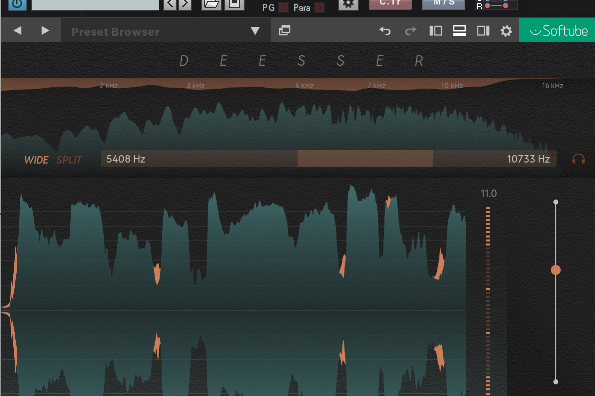
Task: Select WIDE de-esser mode
Action: pos(36,160)
